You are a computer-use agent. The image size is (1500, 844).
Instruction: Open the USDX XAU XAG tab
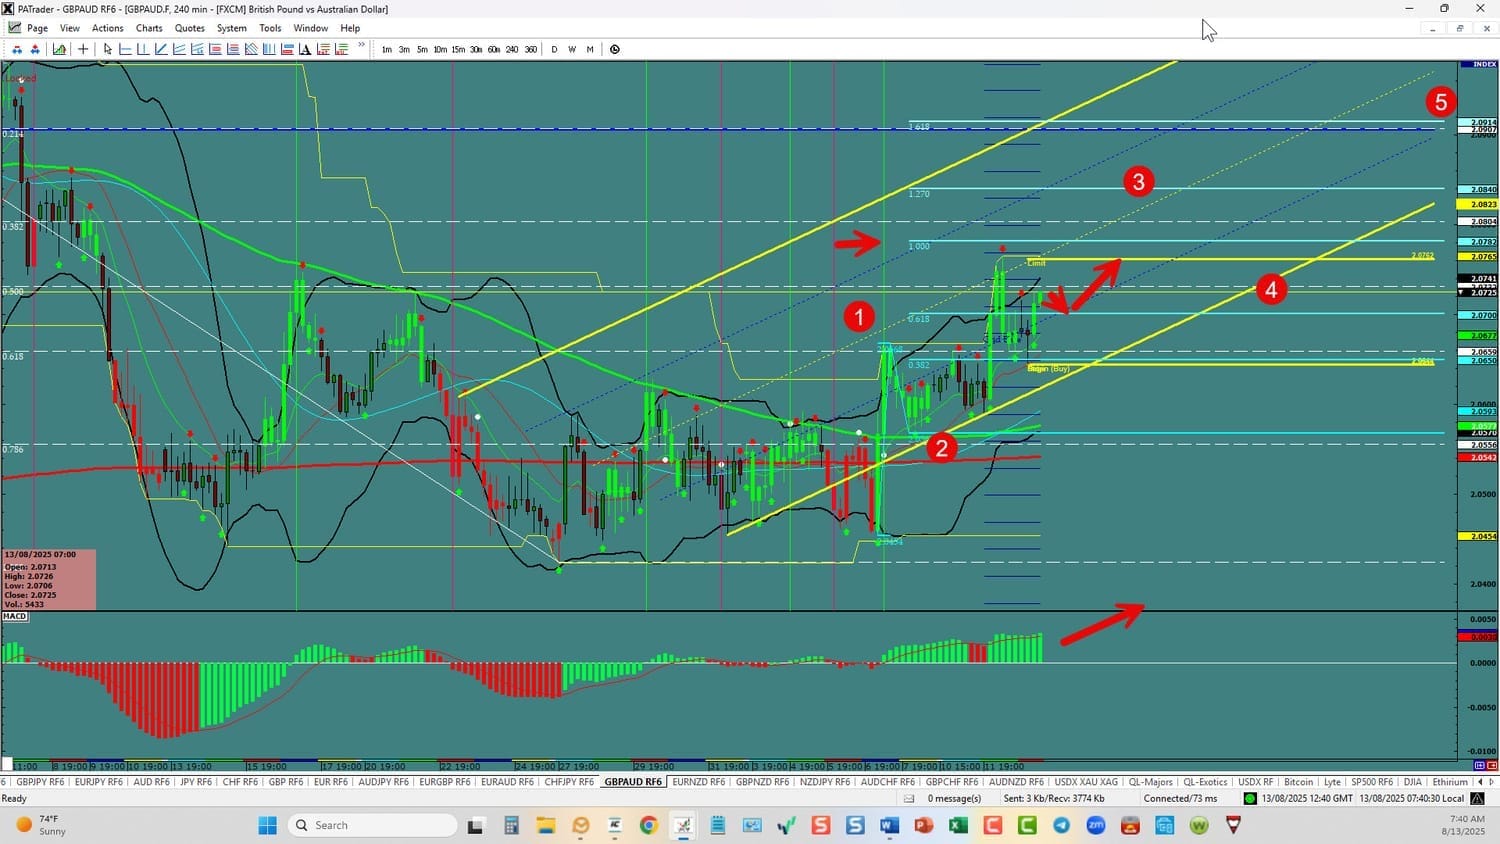[1086, 782]
